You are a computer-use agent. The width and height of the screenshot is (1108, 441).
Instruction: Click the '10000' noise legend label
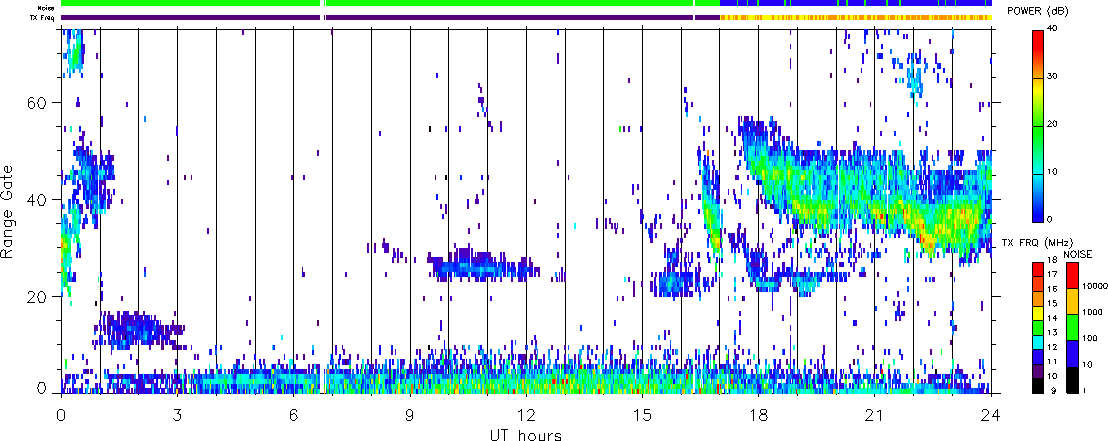click(x=1093, y=288)
